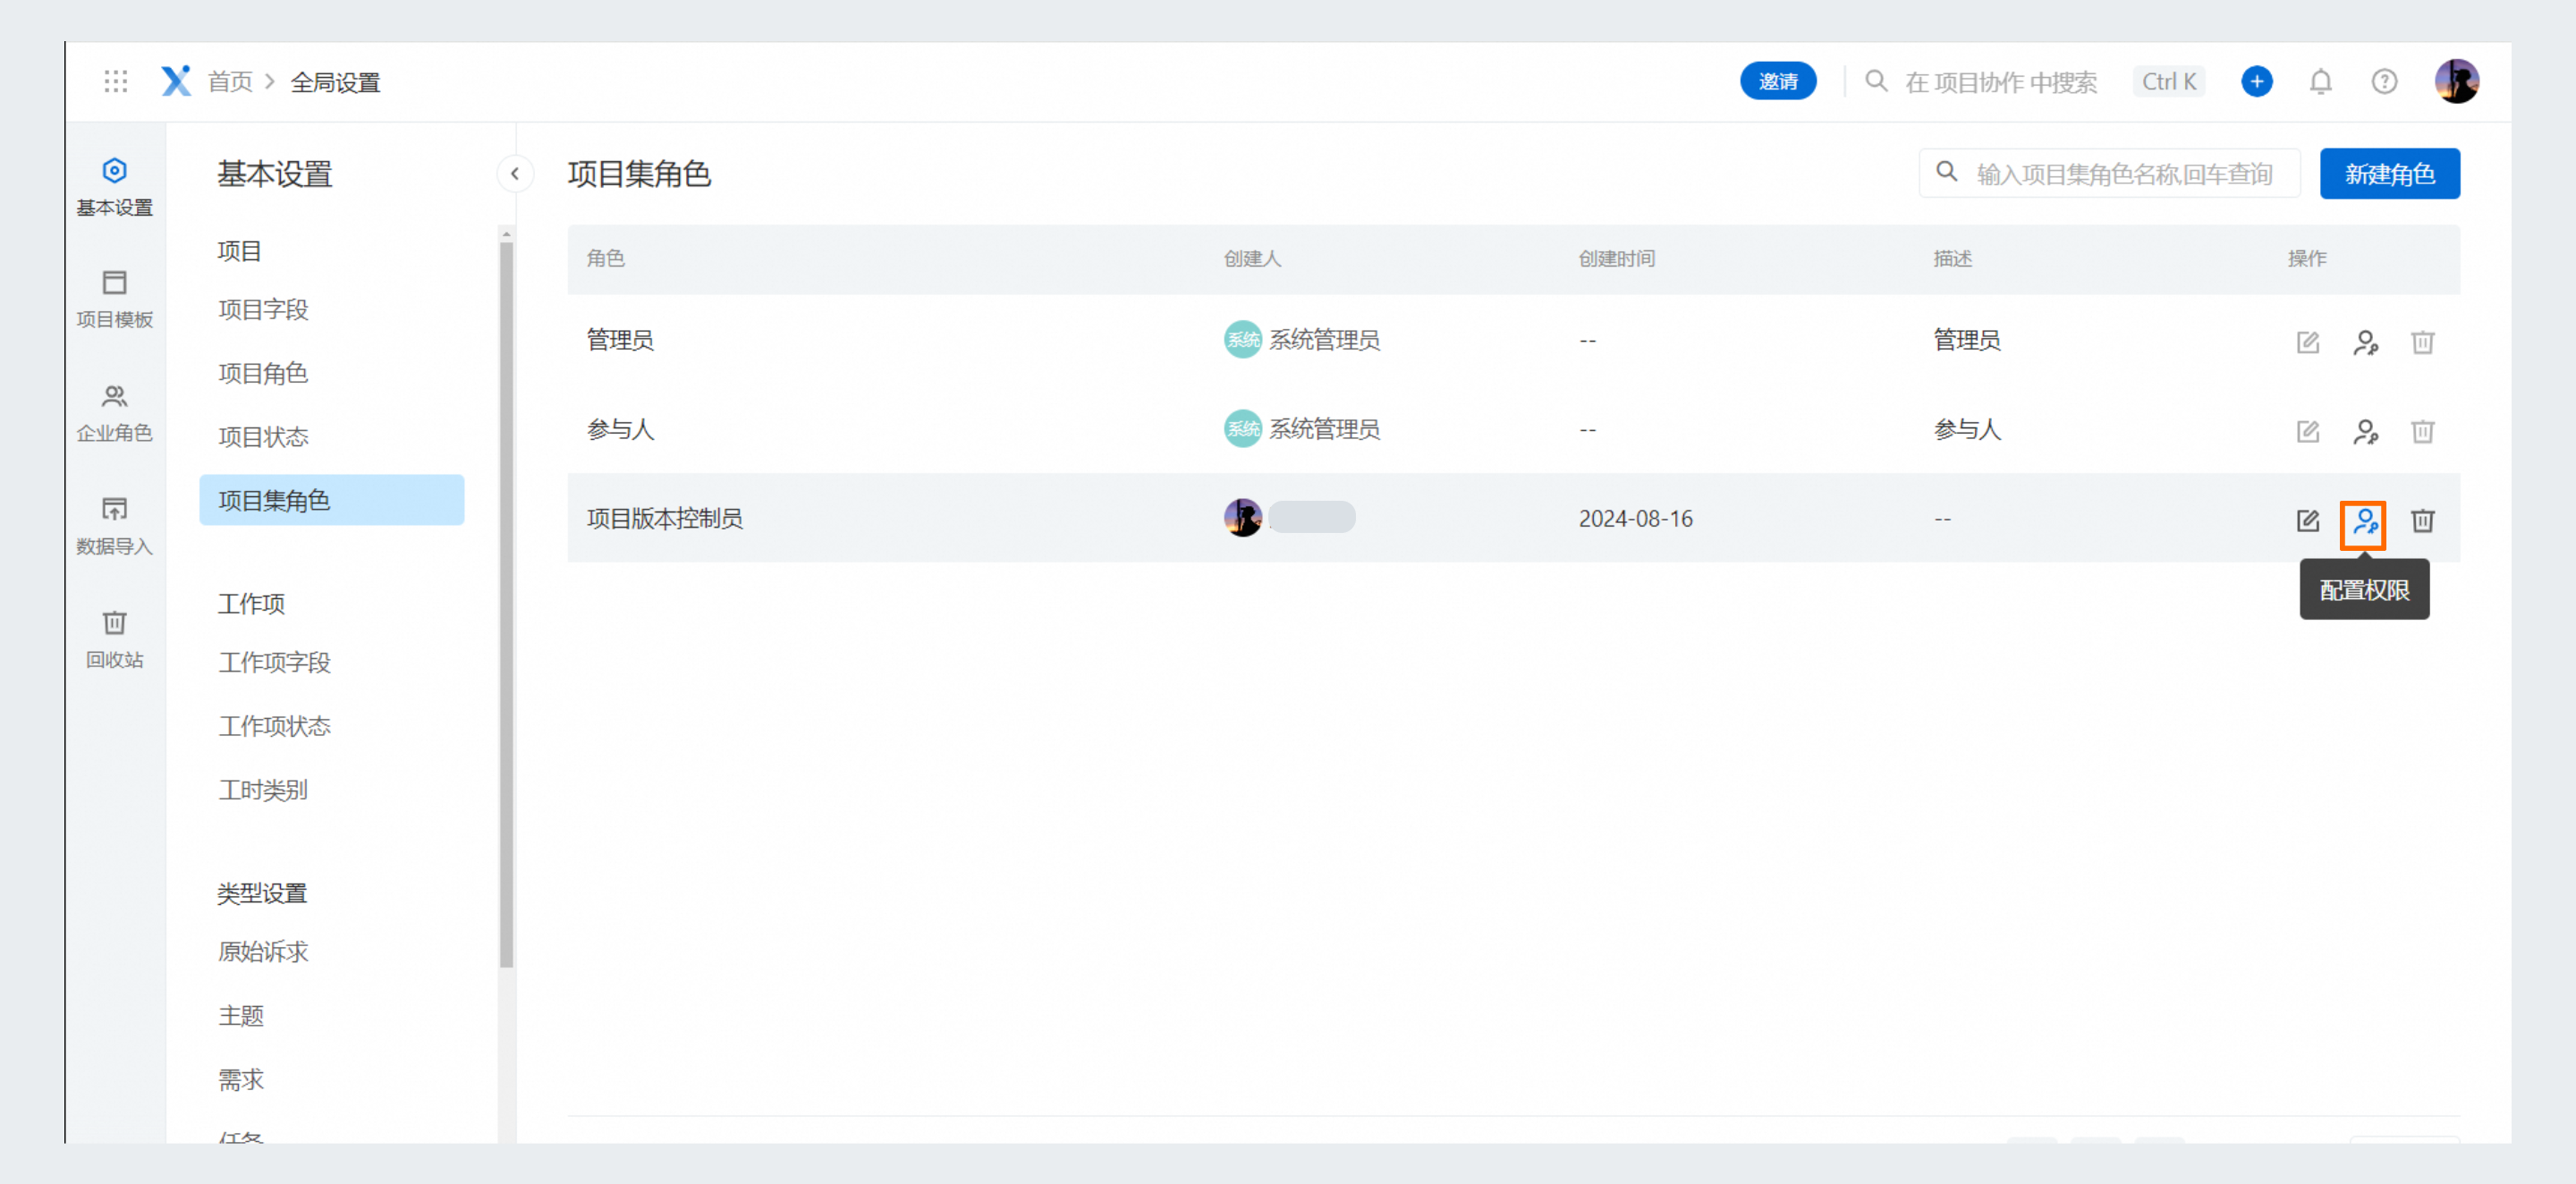The image size is (2576, 1184).
Task: Edit the 项目版本控制员 role
Action: point(2307,520)
